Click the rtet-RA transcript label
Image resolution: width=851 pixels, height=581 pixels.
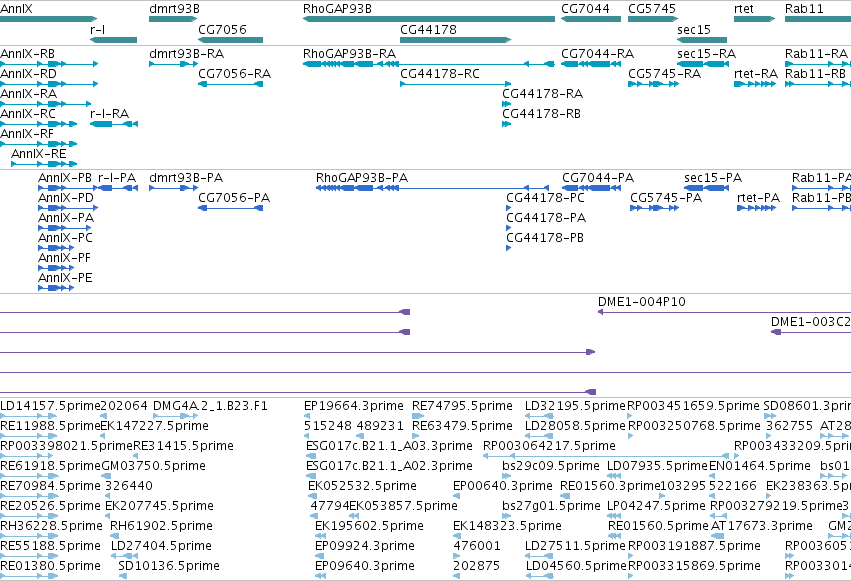pos(755,74)
